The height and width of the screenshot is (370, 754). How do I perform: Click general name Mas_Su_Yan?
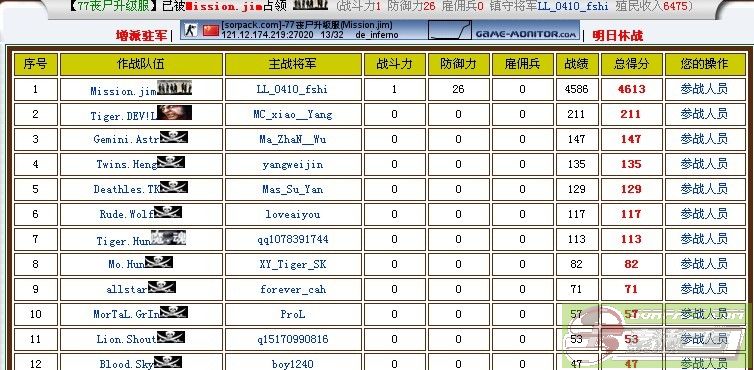(292, 190)
